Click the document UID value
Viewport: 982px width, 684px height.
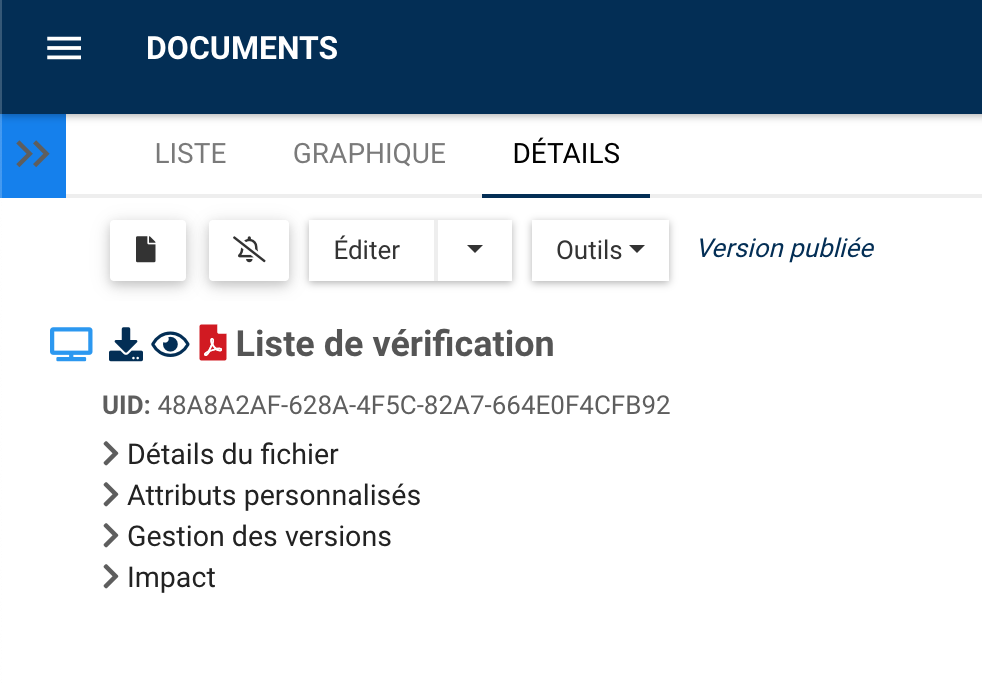tap(414, 405)
